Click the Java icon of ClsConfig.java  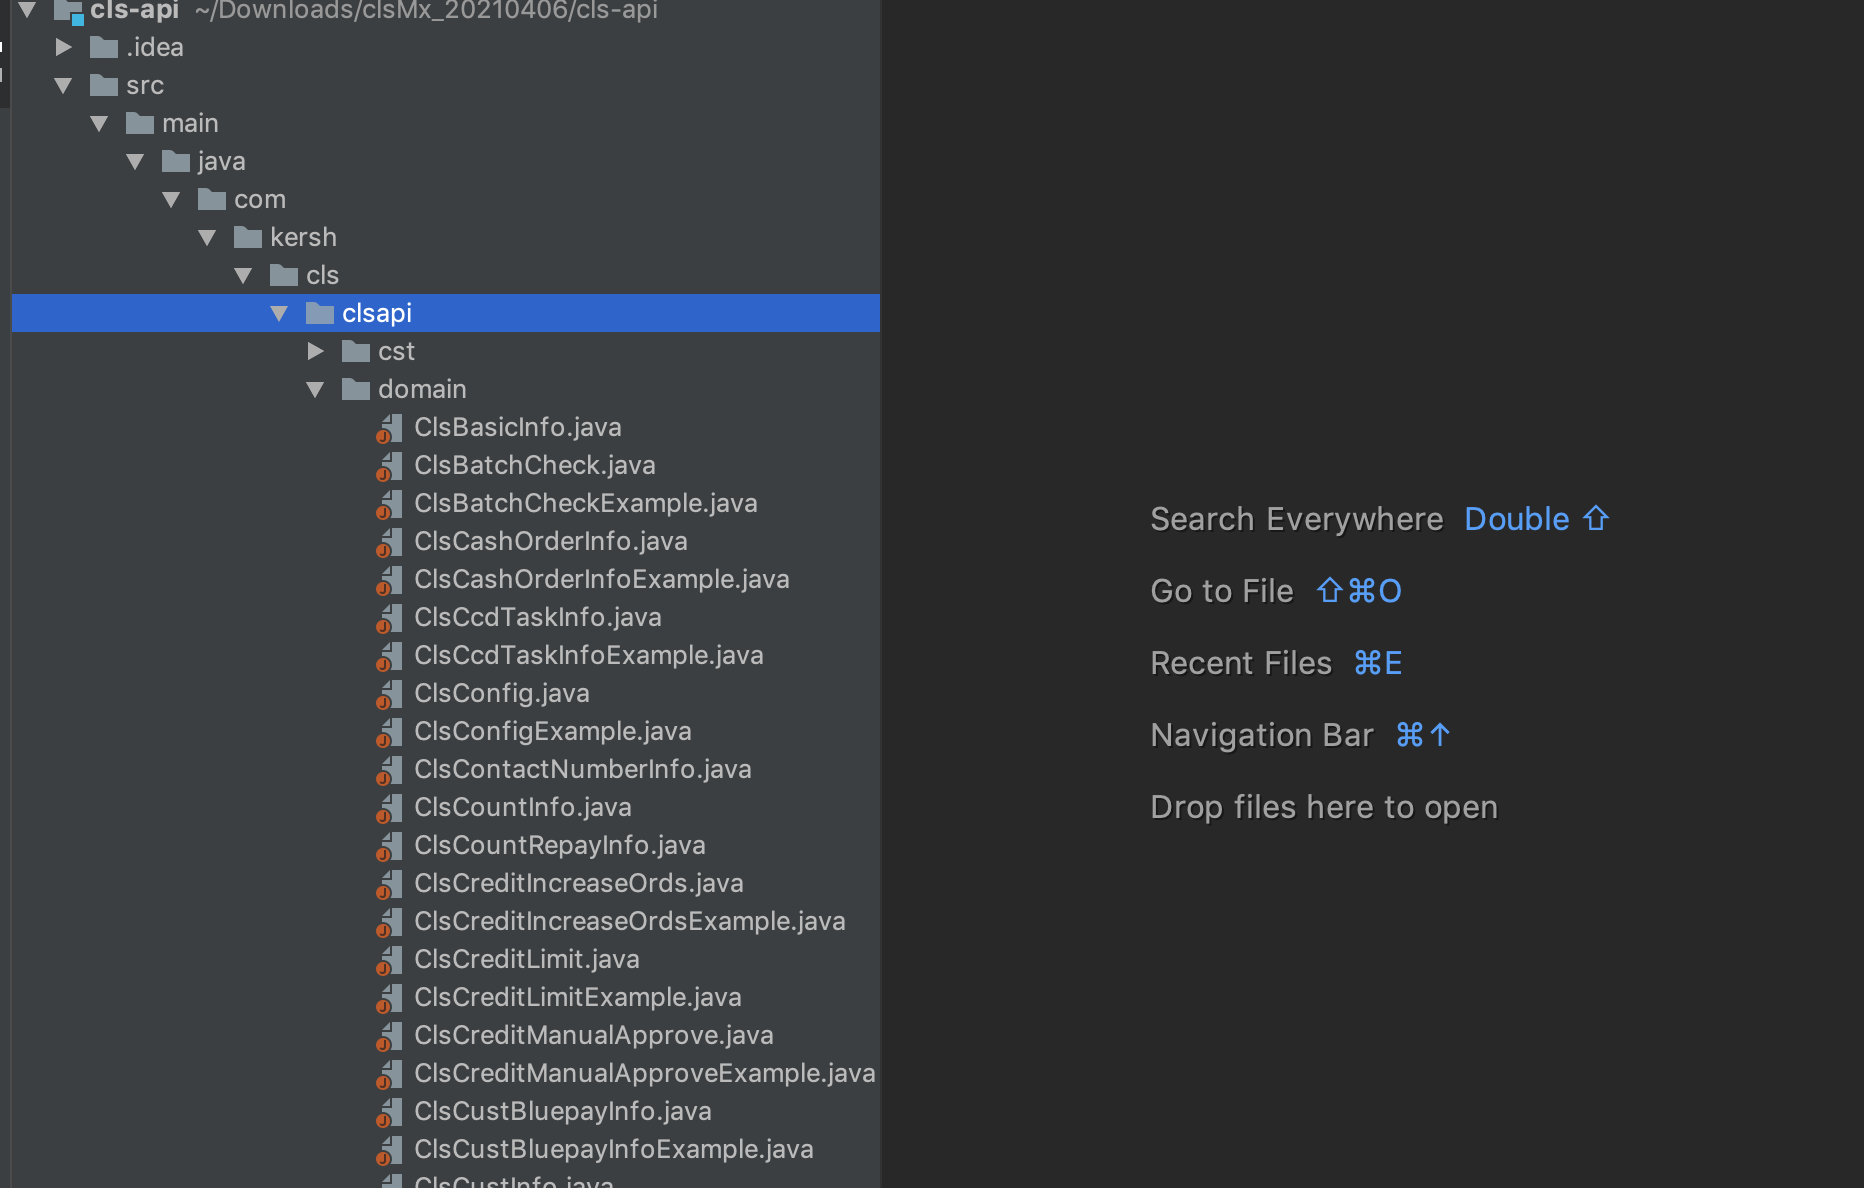(x=389, y=694)
